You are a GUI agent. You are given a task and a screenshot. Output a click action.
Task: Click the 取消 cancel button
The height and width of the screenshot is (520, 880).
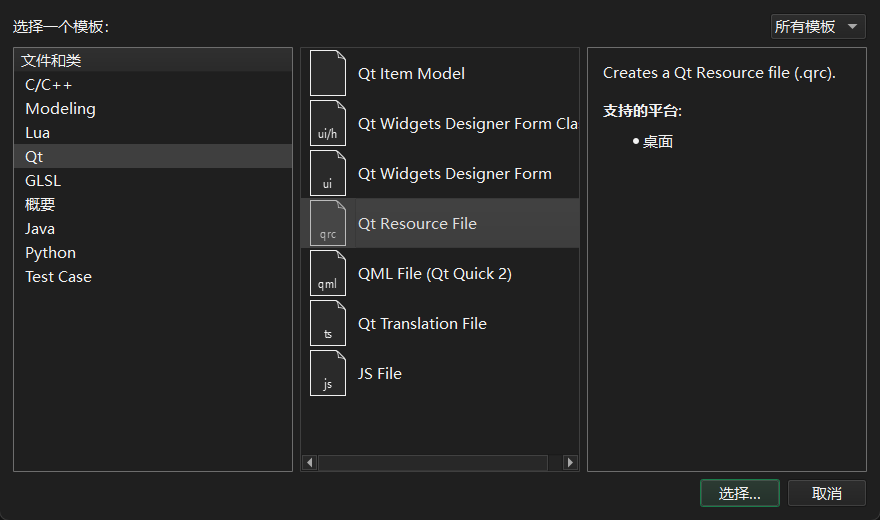pos(827,493)
